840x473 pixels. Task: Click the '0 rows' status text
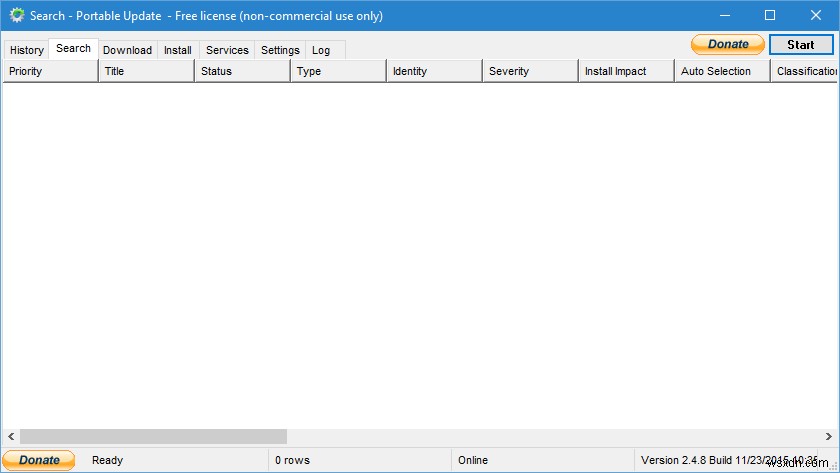(x=292, y=460)
